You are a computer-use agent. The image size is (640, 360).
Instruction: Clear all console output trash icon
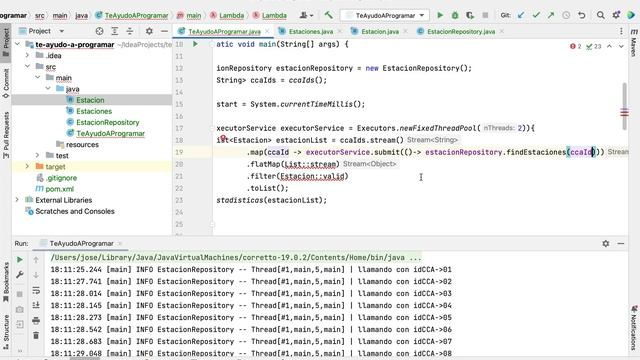(x=36, y=336)
